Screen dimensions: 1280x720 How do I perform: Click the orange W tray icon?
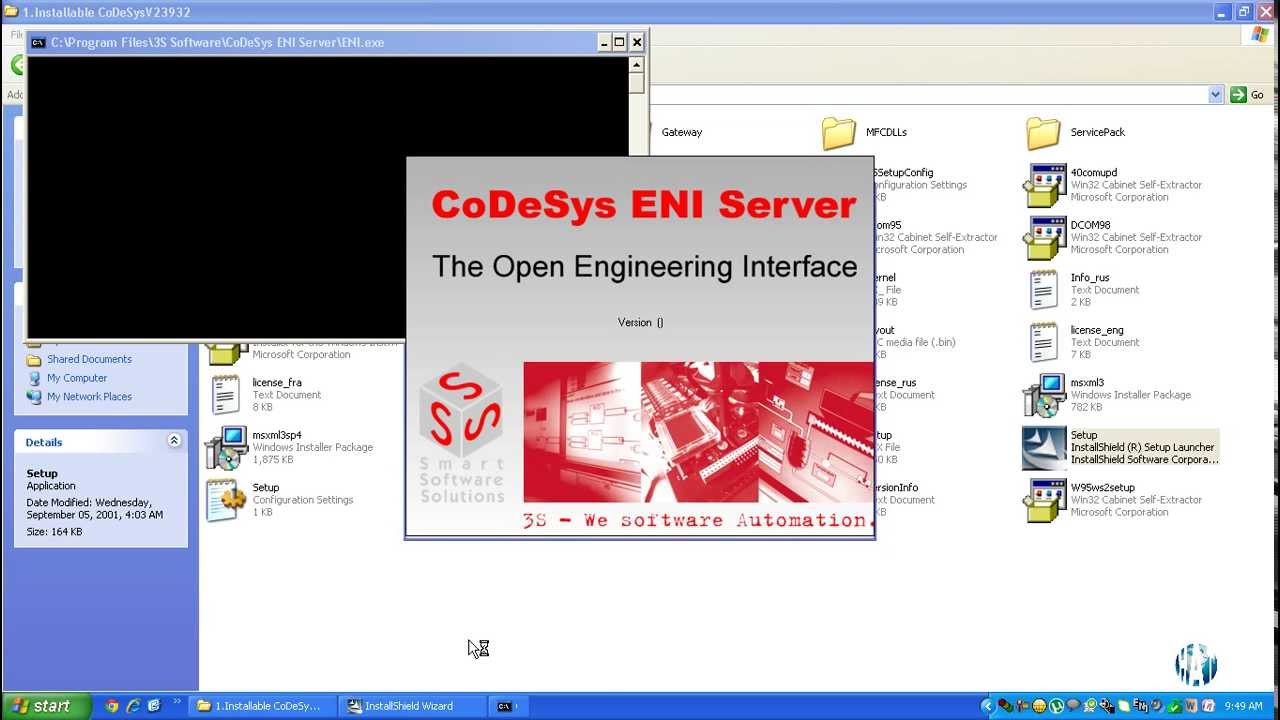[x=1191, y=706]
